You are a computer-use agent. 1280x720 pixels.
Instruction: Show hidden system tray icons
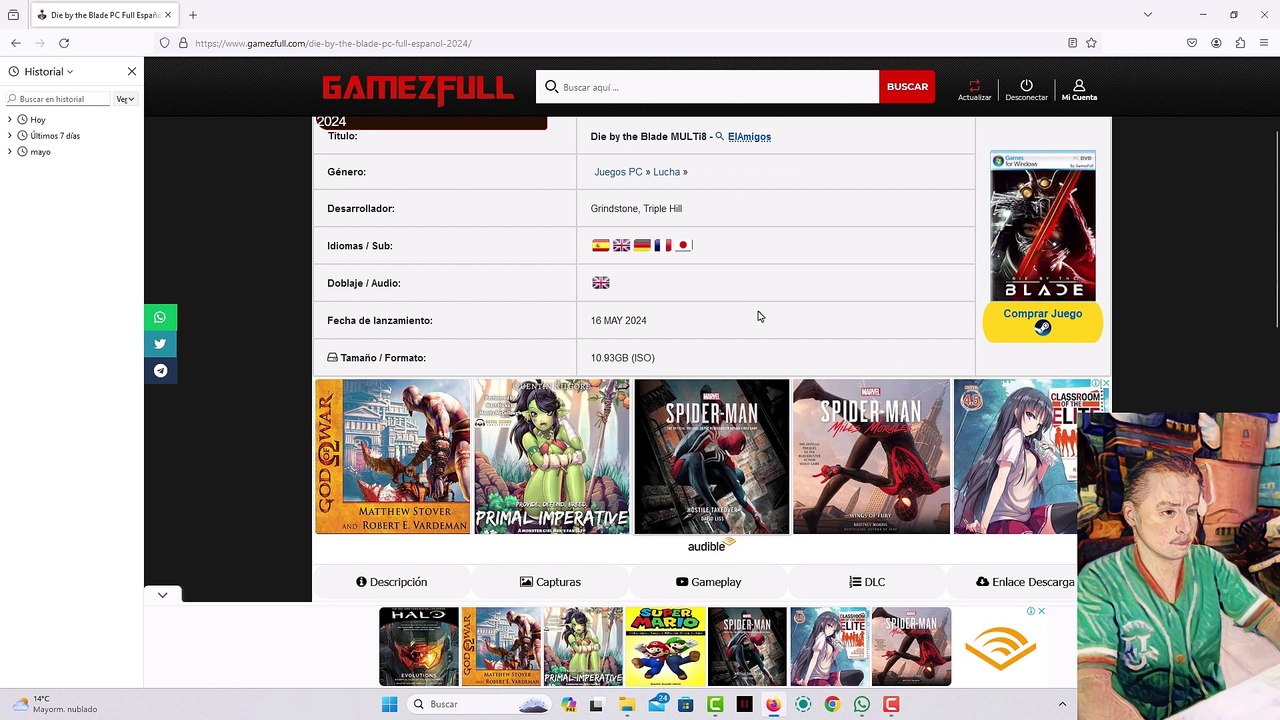(x=1062, y=704)
